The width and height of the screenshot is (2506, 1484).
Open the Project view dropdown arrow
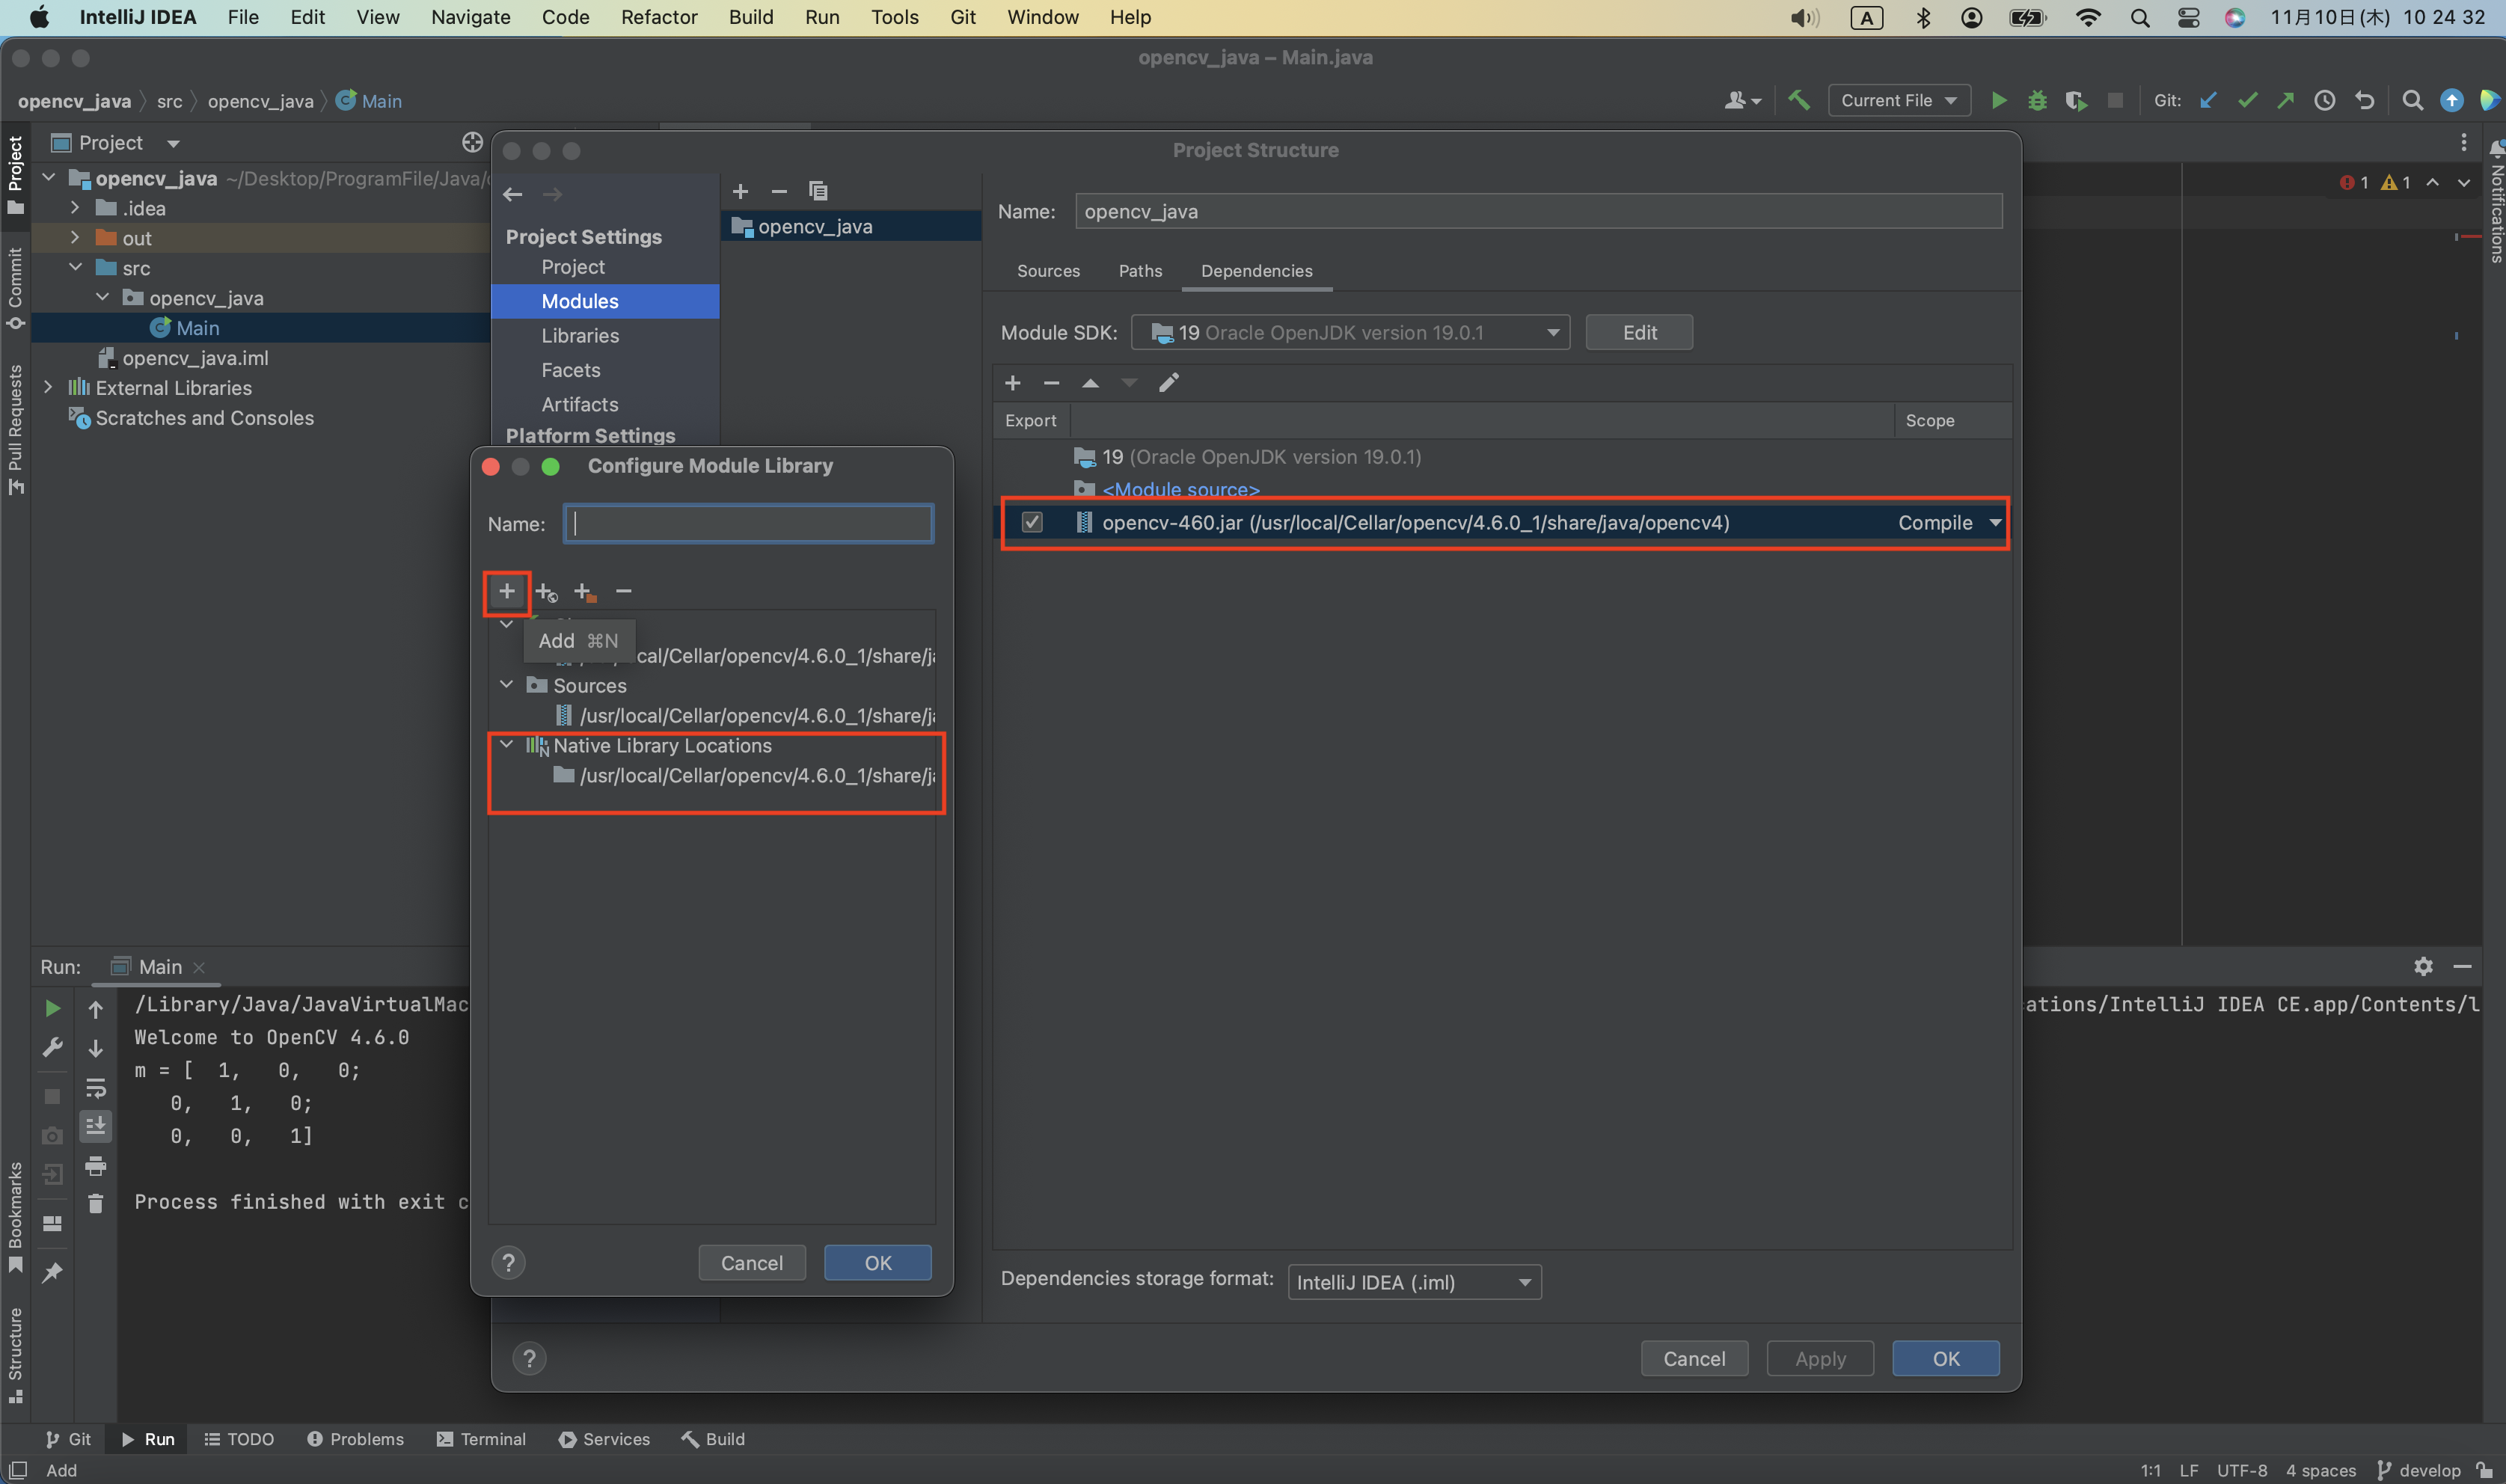(173, 143)
